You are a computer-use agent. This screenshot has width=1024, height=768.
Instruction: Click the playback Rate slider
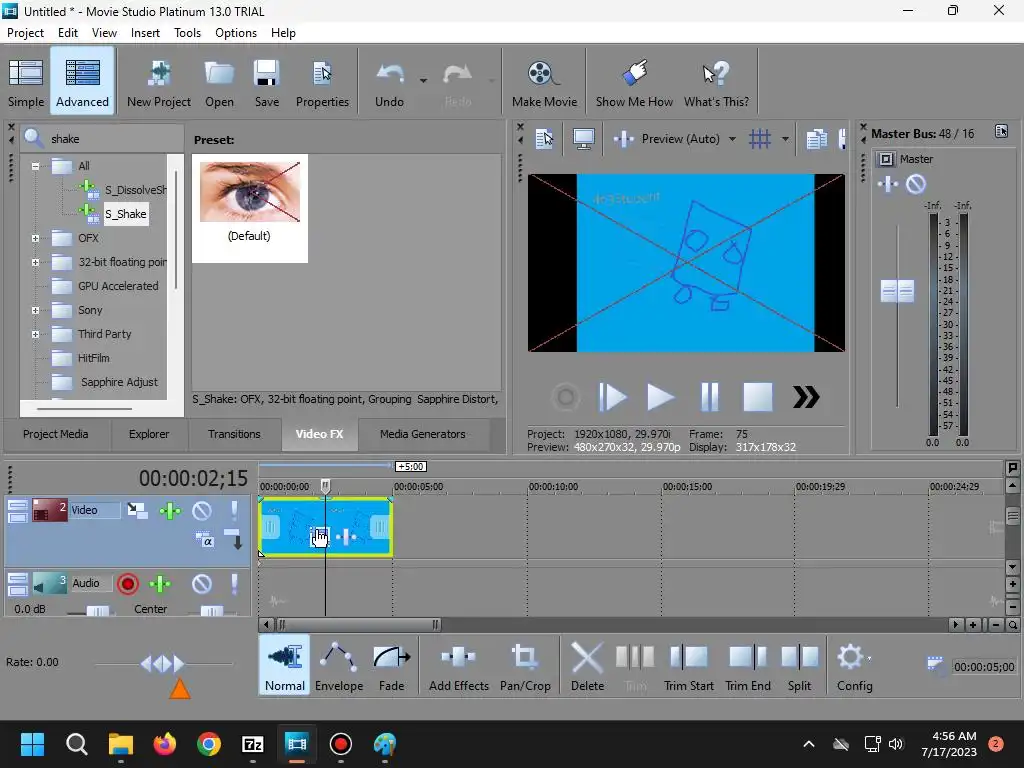163,664
